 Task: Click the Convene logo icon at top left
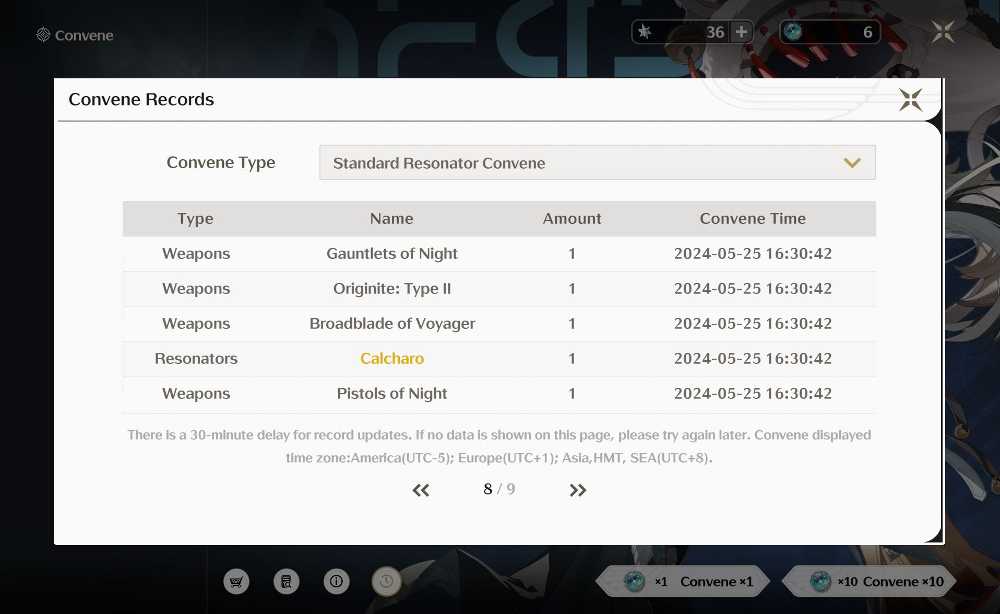(x=43, y=34)
